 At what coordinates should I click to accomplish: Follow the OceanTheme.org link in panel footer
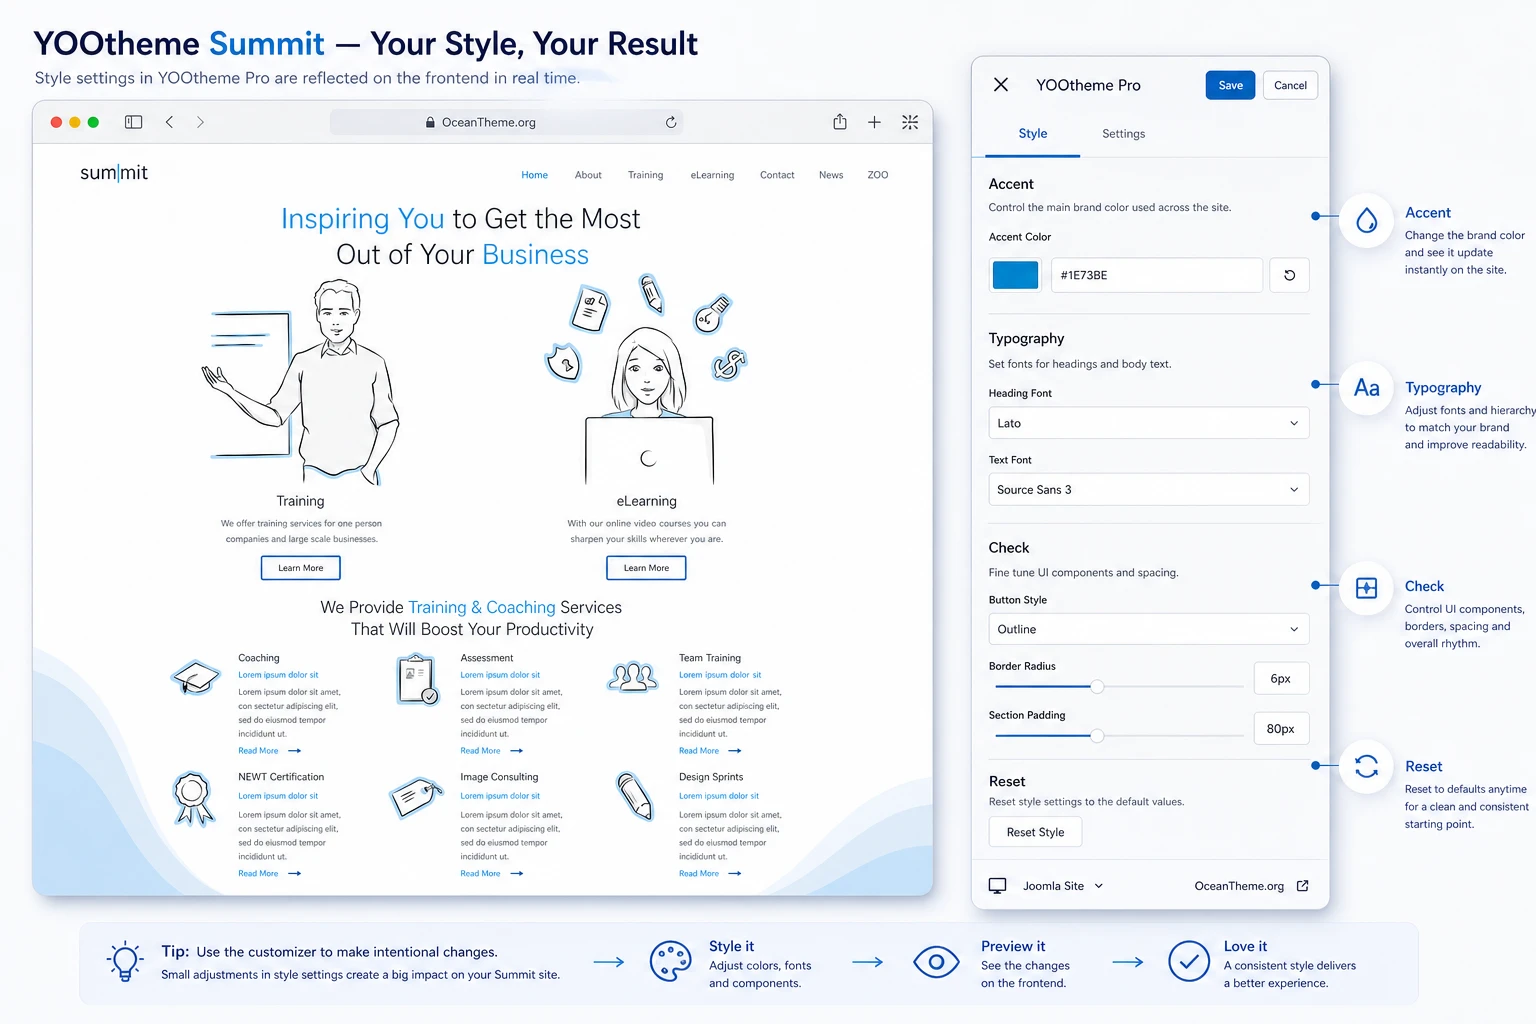pos(1240,886)
